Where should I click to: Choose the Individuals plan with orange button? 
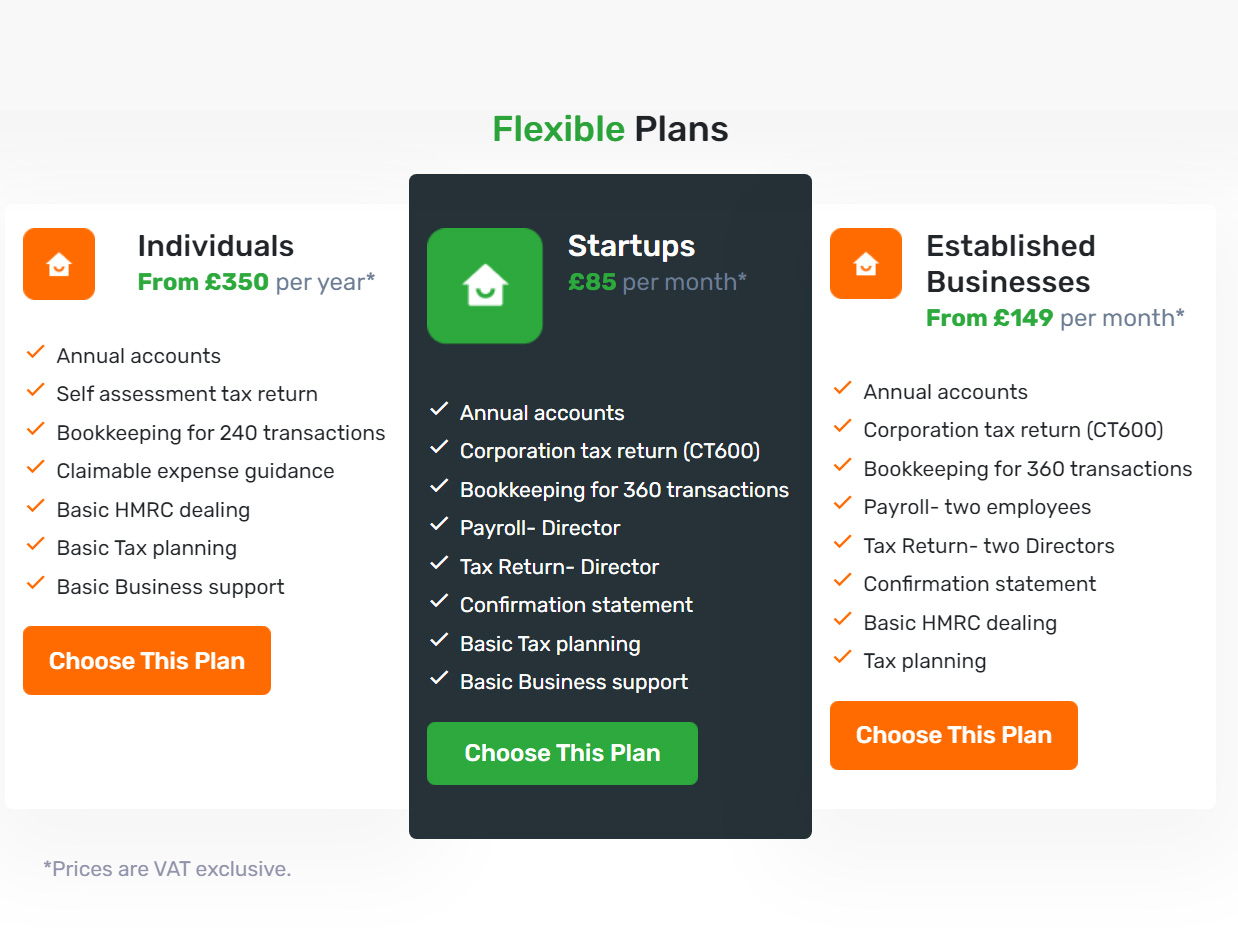point(147,660)
